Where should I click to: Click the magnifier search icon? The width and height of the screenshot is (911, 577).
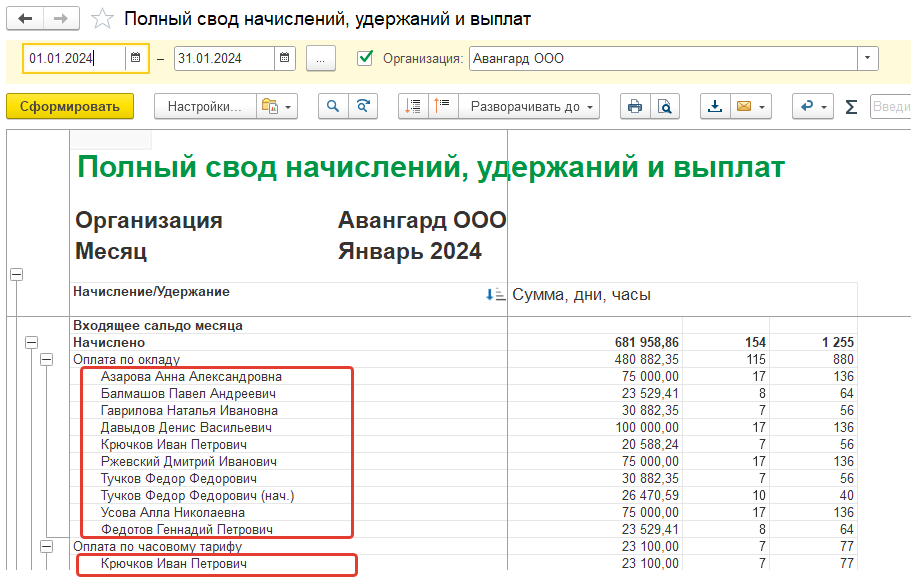[333, 106]
